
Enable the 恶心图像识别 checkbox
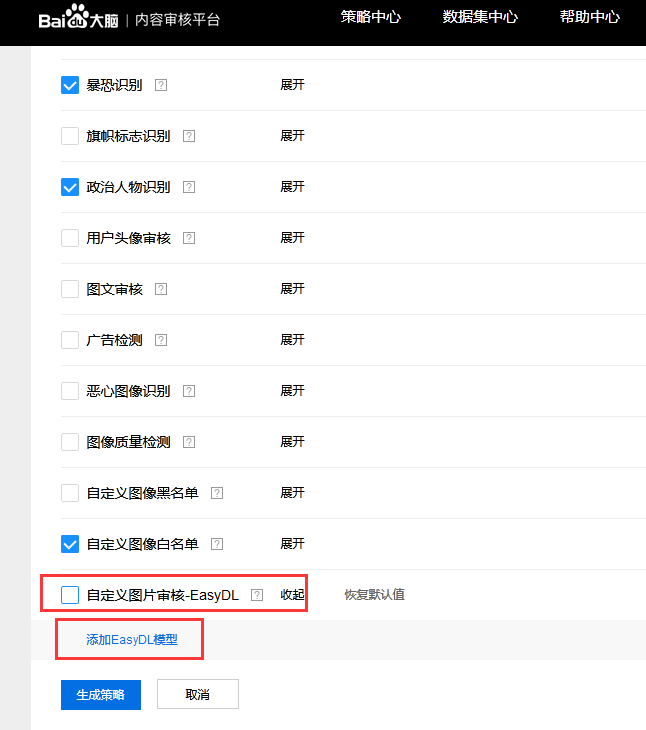pyautogui.click(x=70, y=391)
